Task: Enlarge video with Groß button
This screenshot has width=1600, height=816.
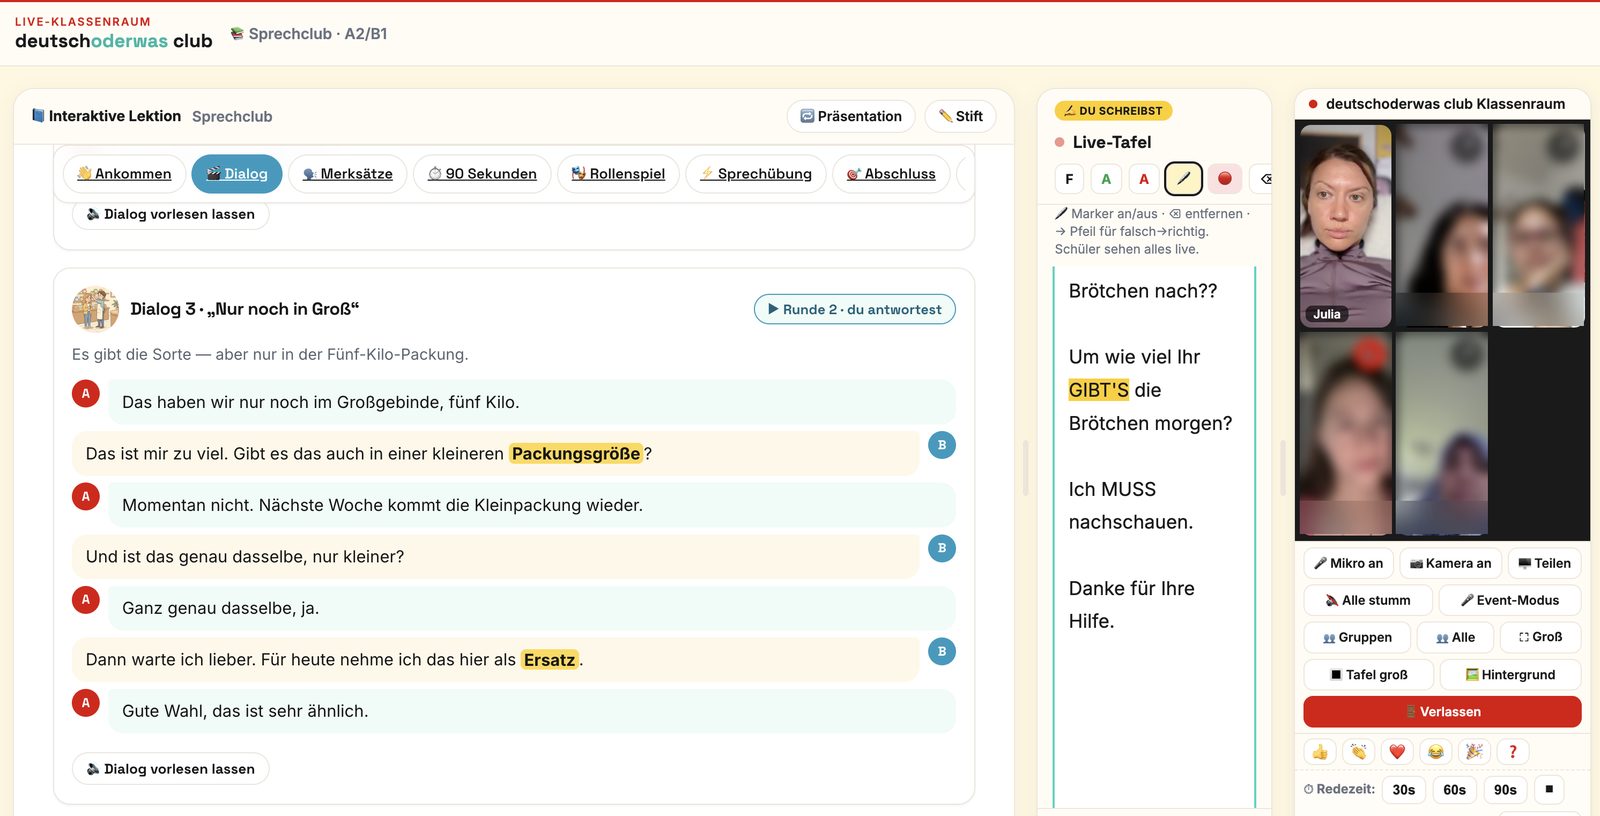Action: click(1540, 637)
